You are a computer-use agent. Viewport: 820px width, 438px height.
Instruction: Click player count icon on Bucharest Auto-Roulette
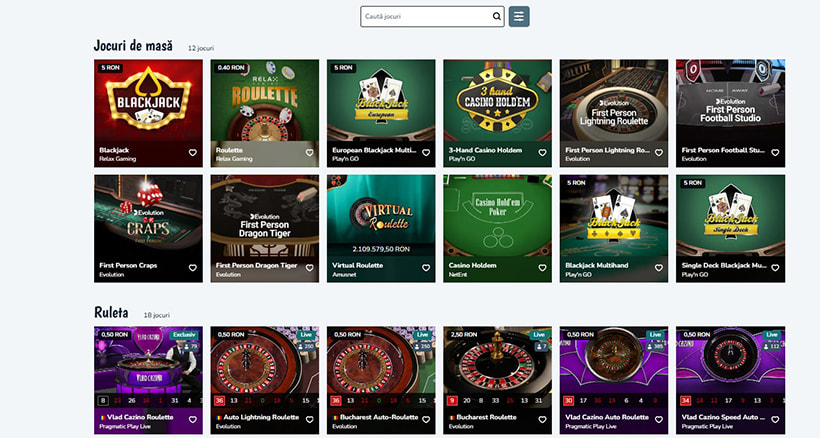[x=418, y=347]
